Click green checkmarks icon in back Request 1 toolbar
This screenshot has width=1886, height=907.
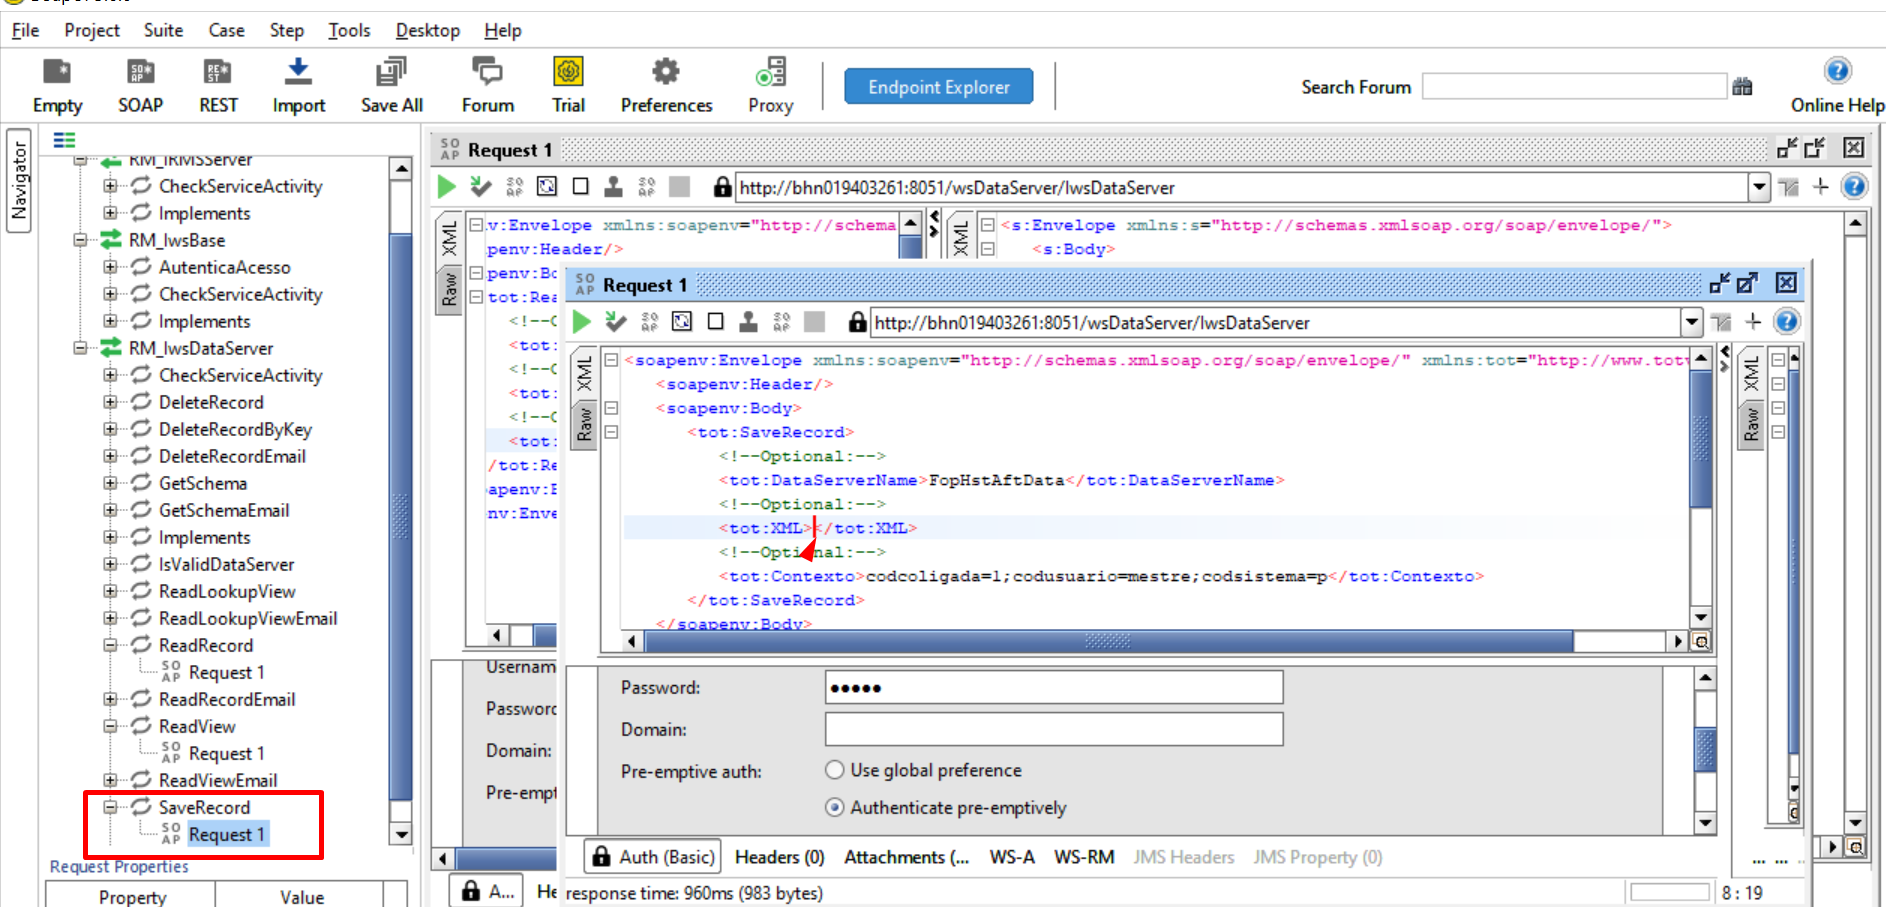click(481, 187)
